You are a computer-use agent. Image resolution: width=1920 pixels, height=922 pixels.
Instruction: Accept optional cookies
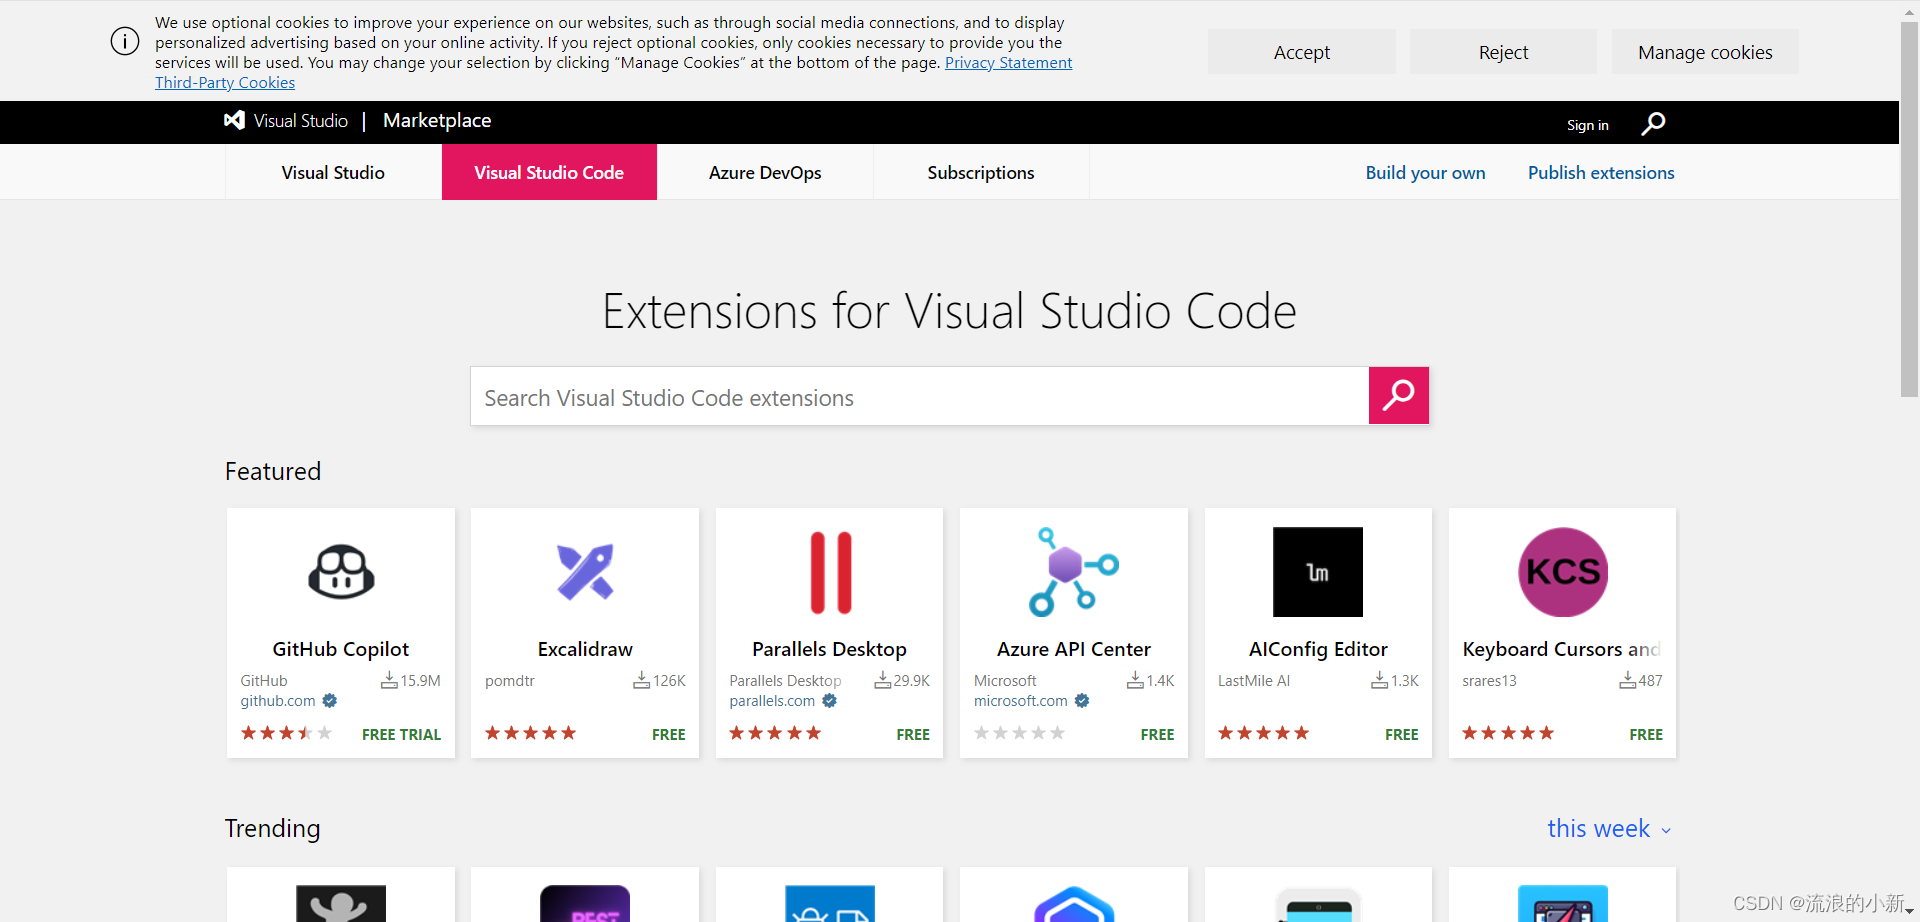coord(1302,52)
